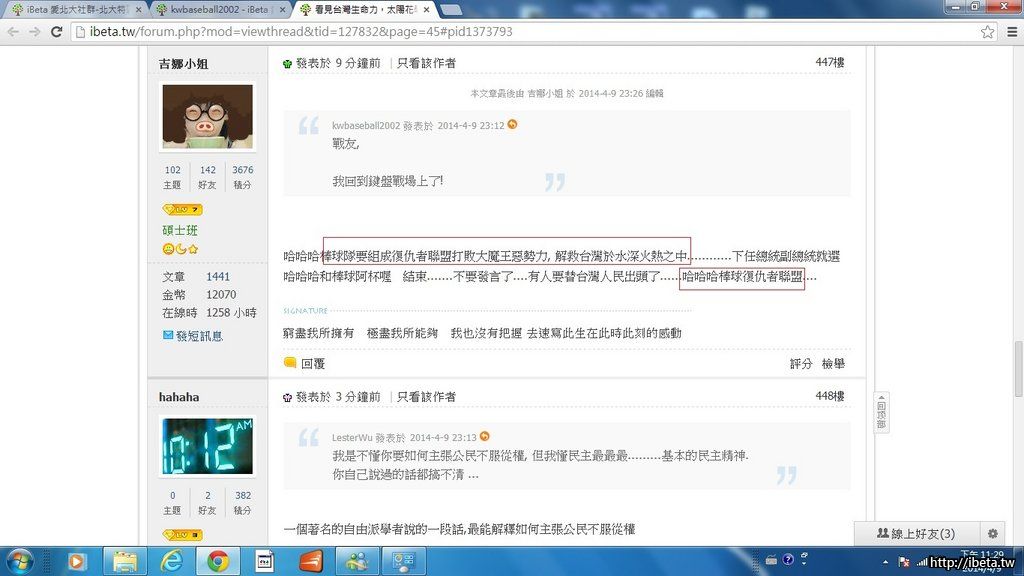The height and width of the screenshot is (576, 1024).
Task: Click the bookmark star in address bar
Action: (x=987, y=31)
